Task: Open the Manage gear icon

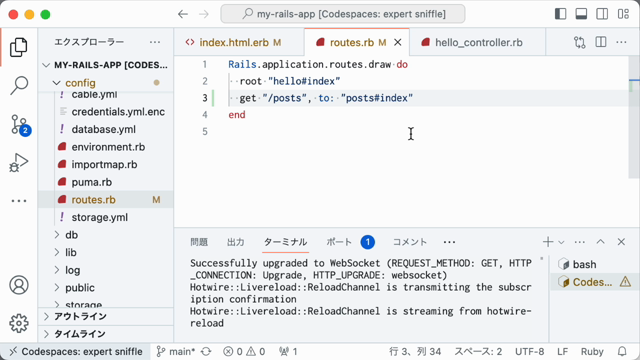Action: click(19, 323)
